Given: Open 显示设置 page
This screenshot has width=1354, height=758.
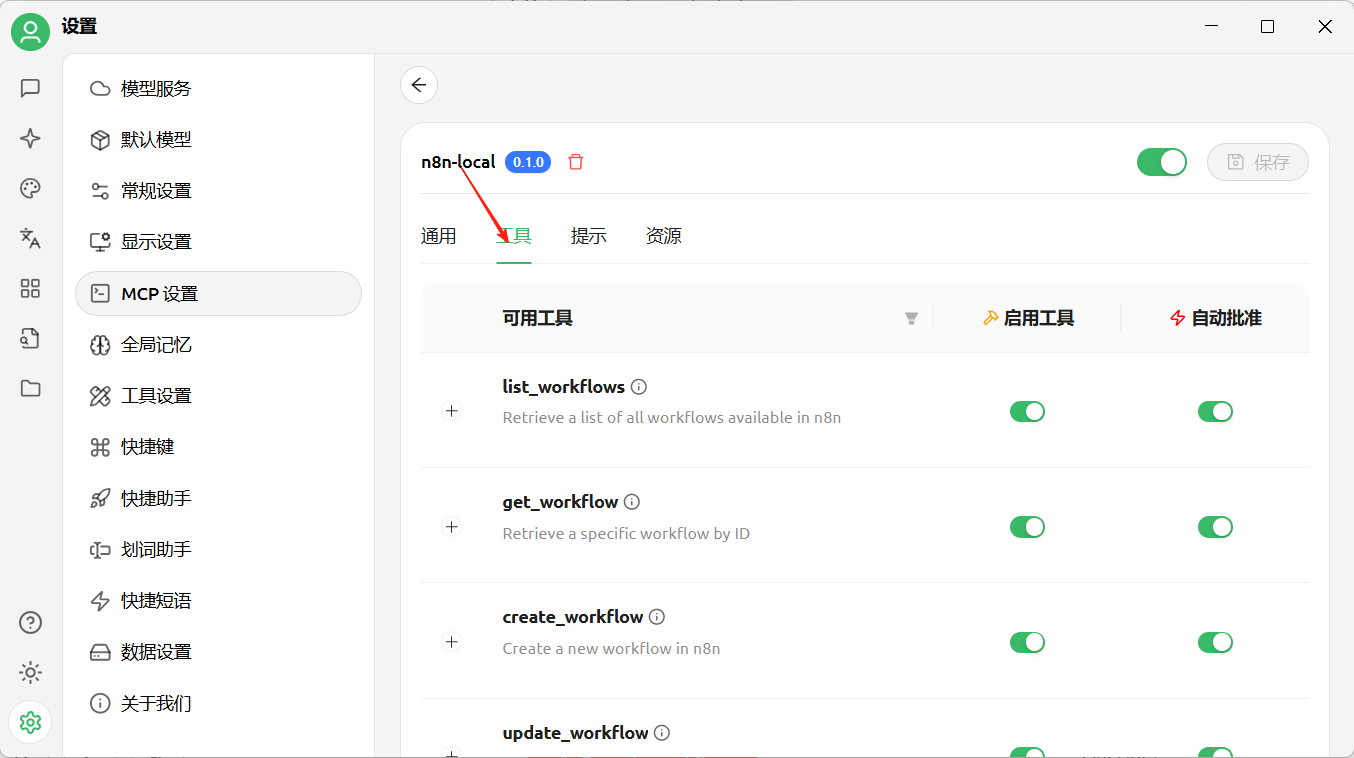Looking at the screenshot, I should [x=218, y=242].
